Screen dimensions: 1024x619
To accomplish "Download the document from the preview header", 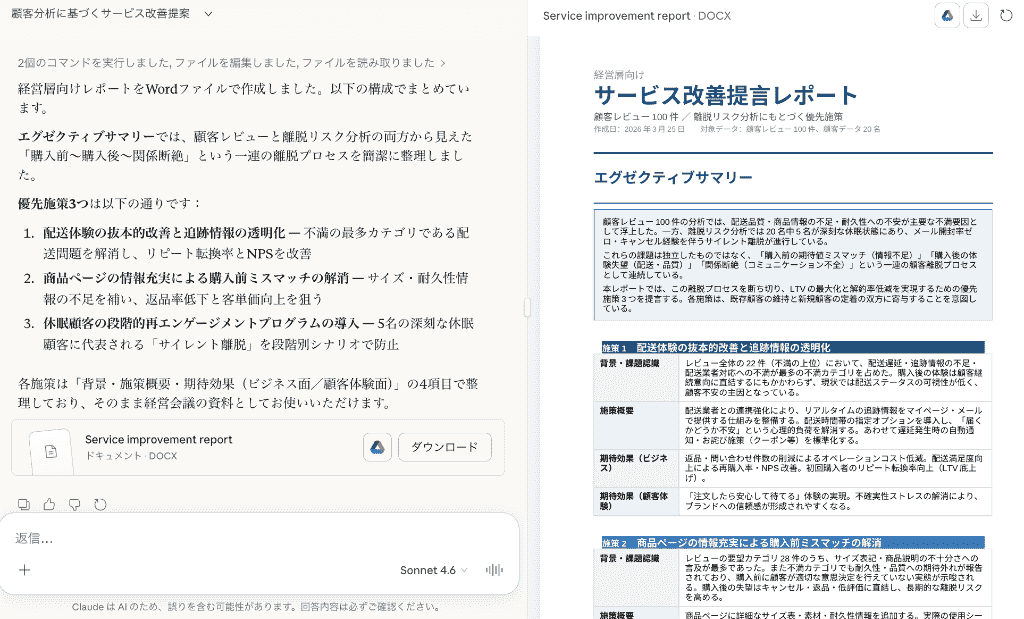I will point(976,16).
